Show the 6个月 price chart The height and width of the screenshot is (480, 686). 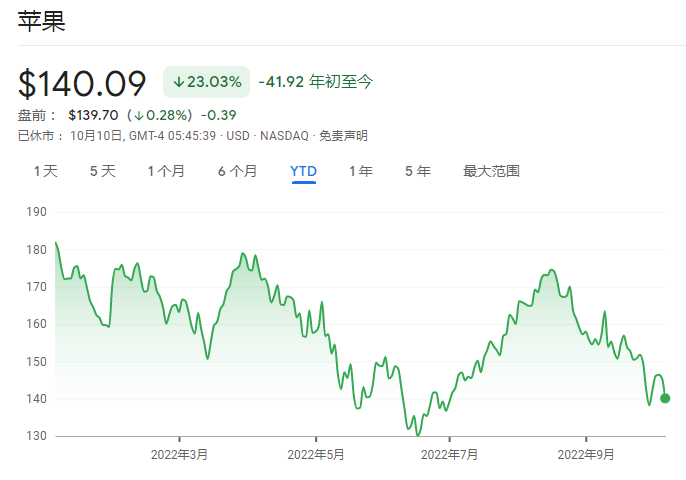click(x=237, y=171)
